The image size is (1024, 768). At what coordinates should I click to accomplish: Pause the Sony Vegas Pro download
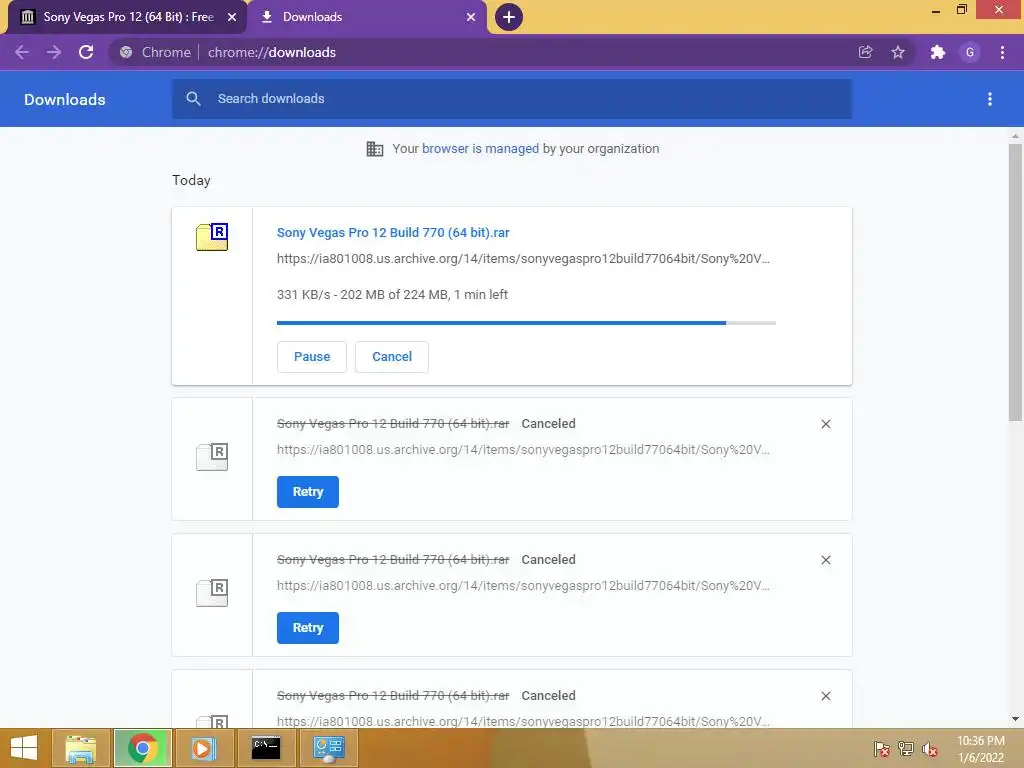point(312,357)
